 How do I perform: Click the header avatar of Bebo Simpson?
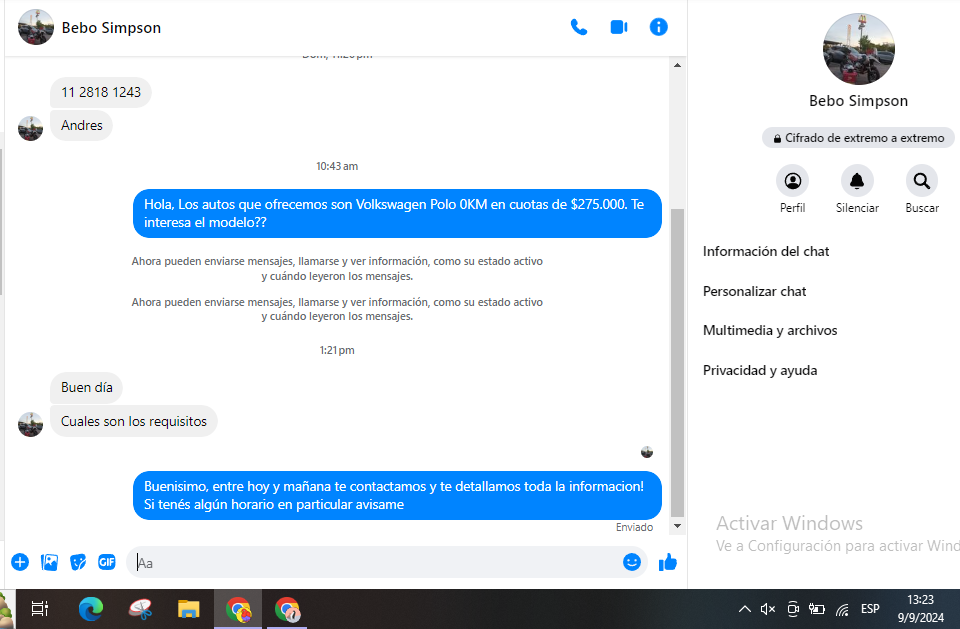click(x=36, y=27)
